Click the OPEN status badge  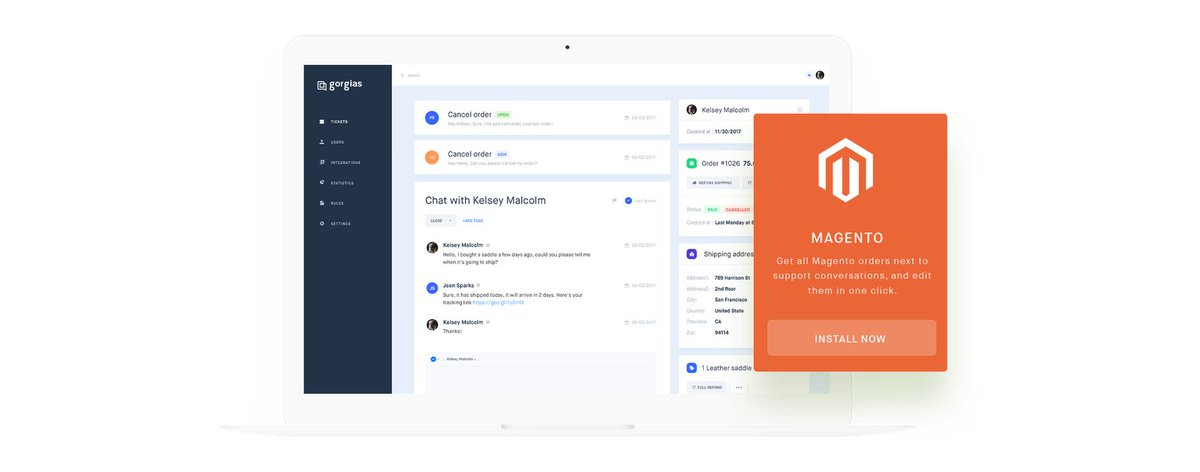click(x=503, y=115)
